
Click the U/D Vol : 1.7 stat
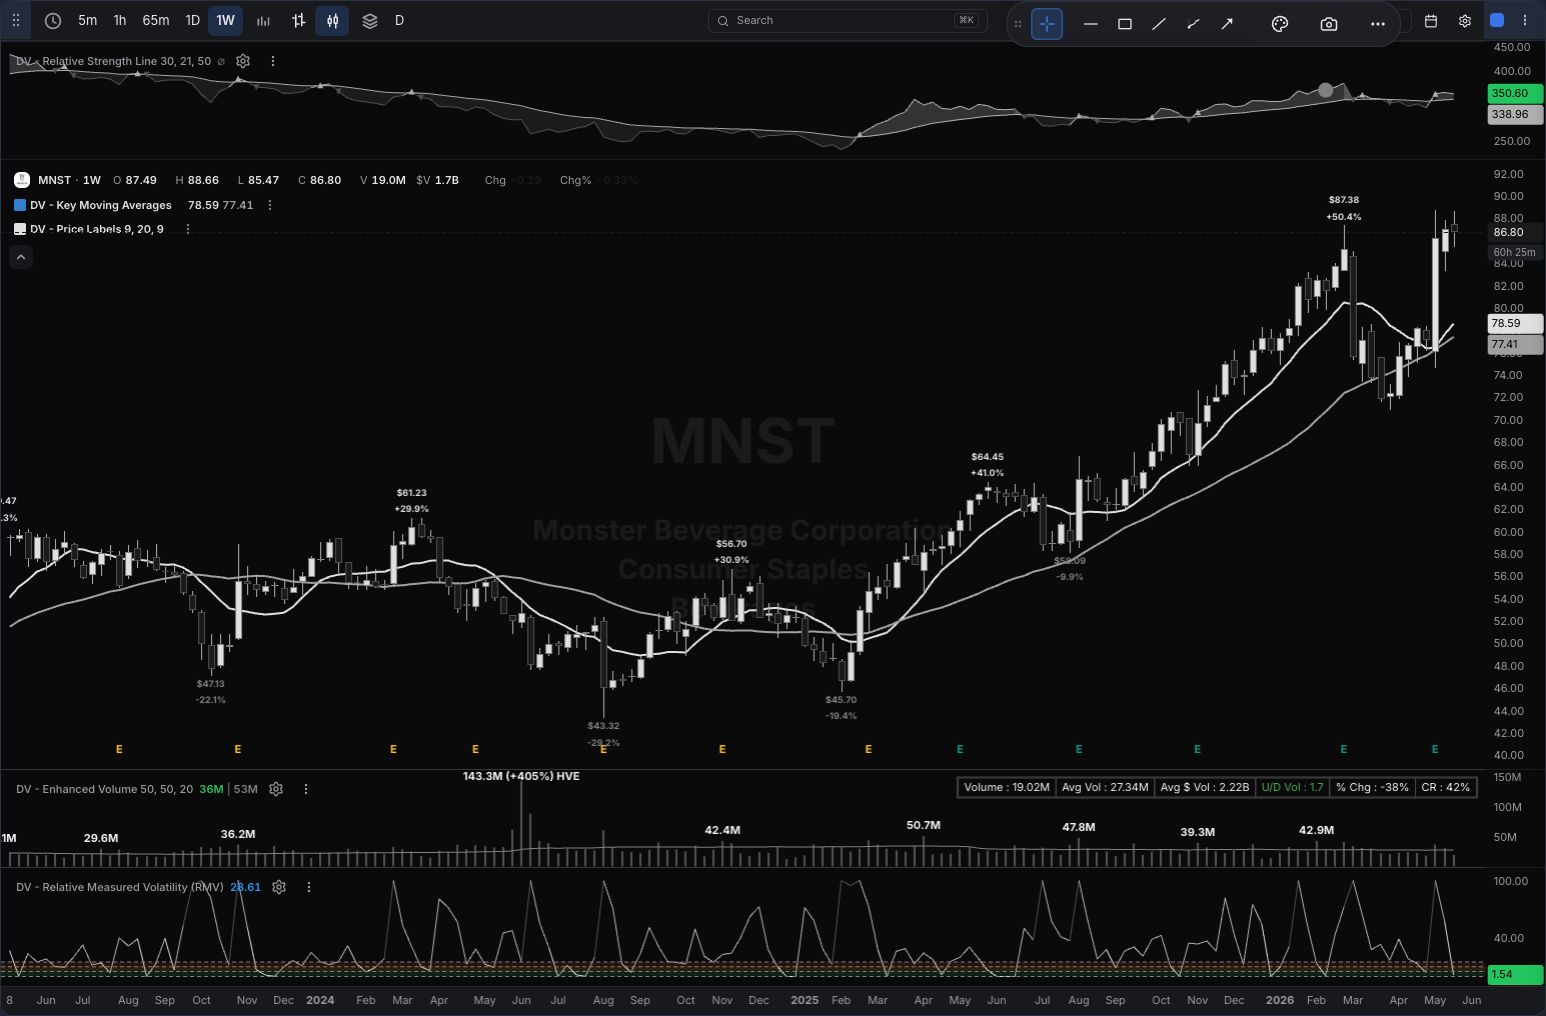point(1292,787)
